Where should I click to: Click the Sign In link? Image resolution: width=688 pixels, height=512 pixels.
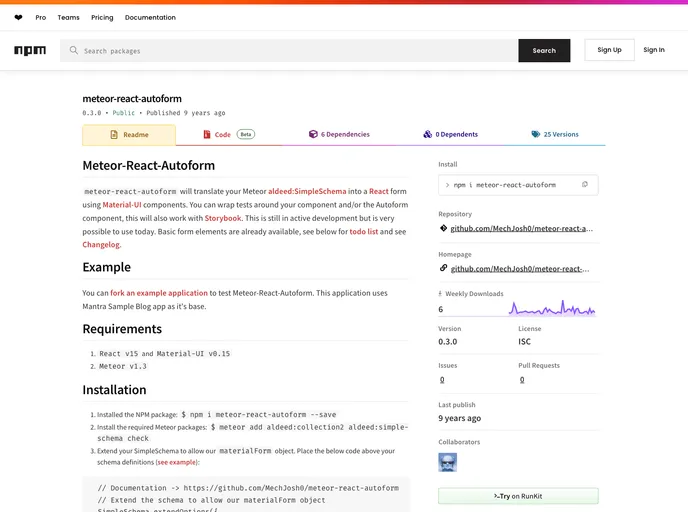click(654, 50)
